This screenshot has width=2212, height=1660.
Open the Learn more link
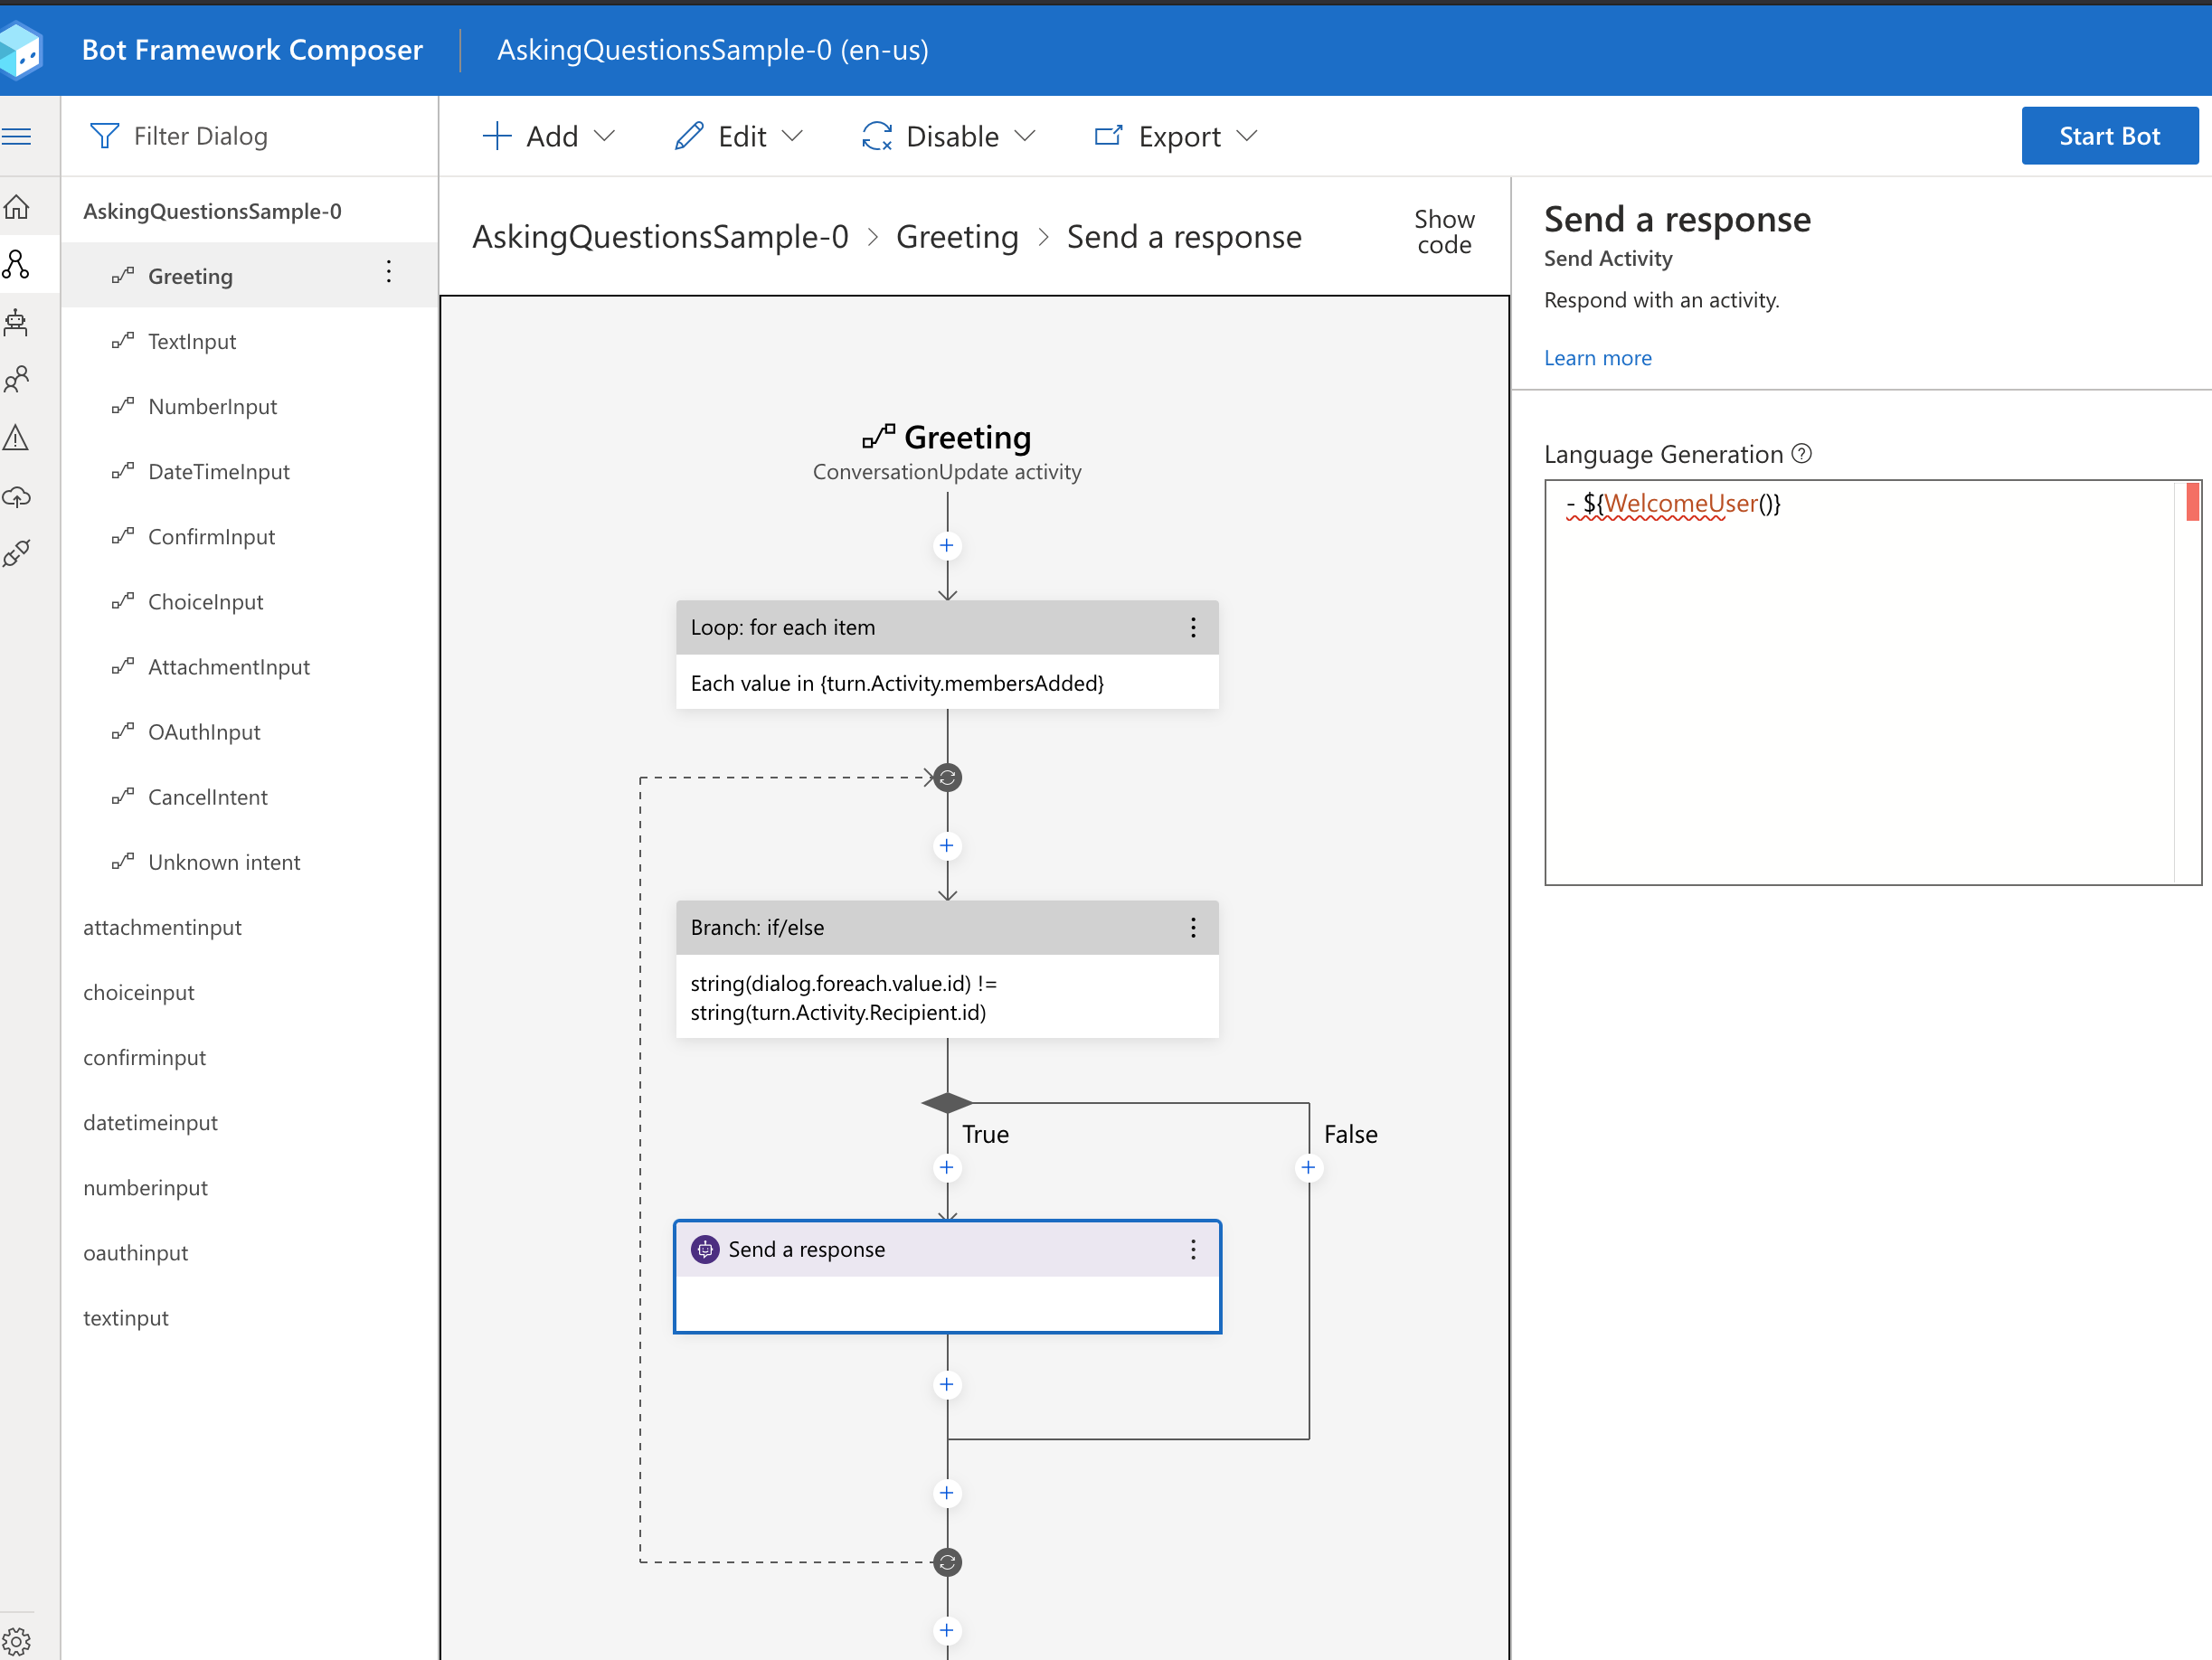pyautogui.click(x=1597, y=358)
